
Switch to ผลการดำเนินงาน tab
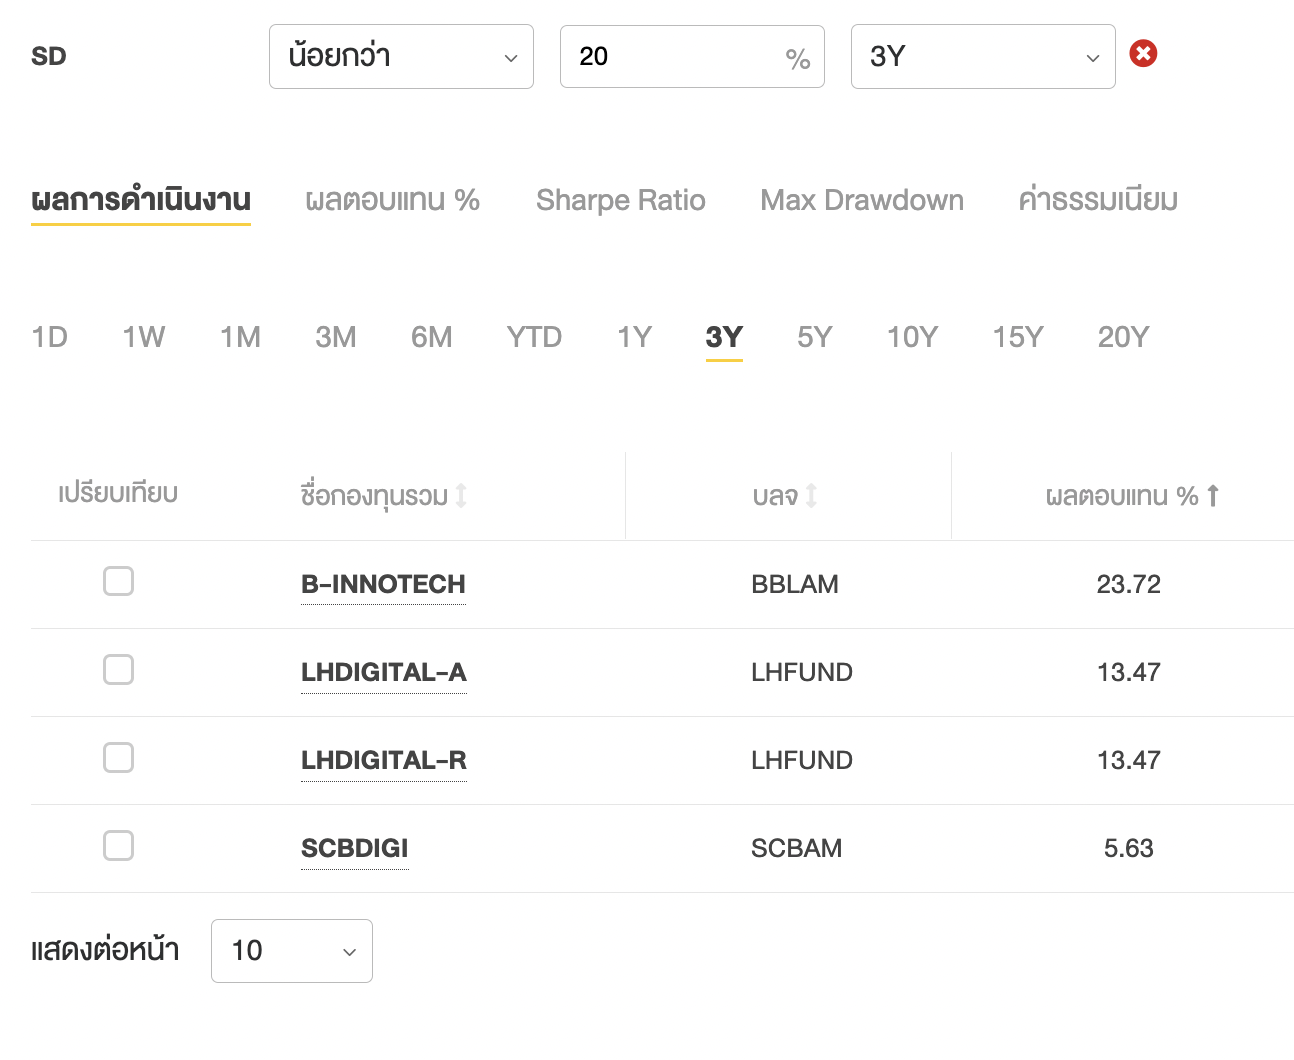[141, 200]
